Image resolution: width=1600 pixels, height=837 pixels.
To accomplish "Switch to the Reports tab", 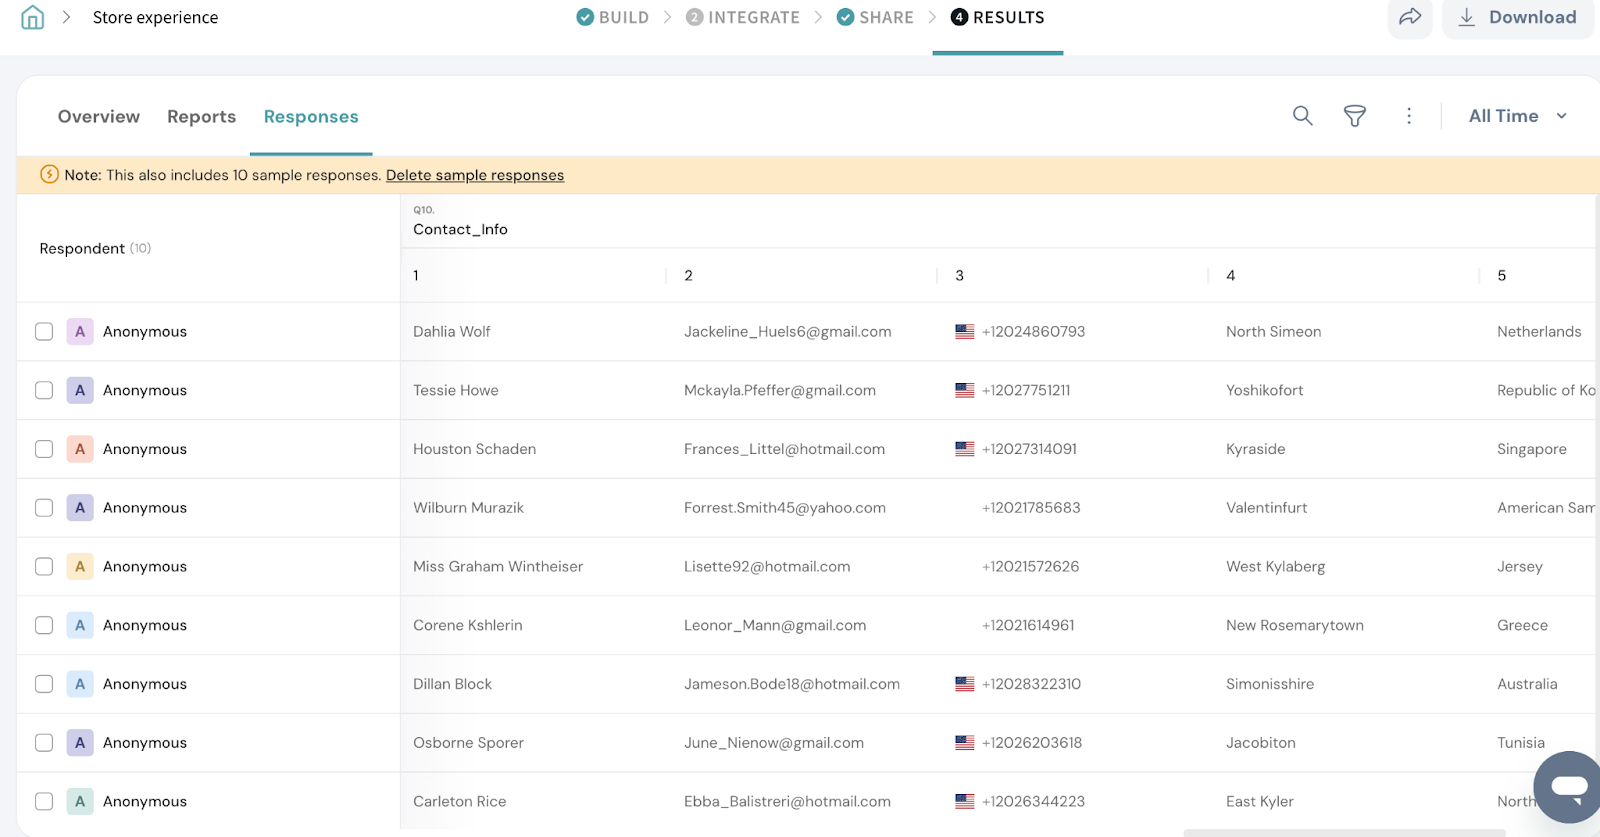I will click(x=201, y=117).
